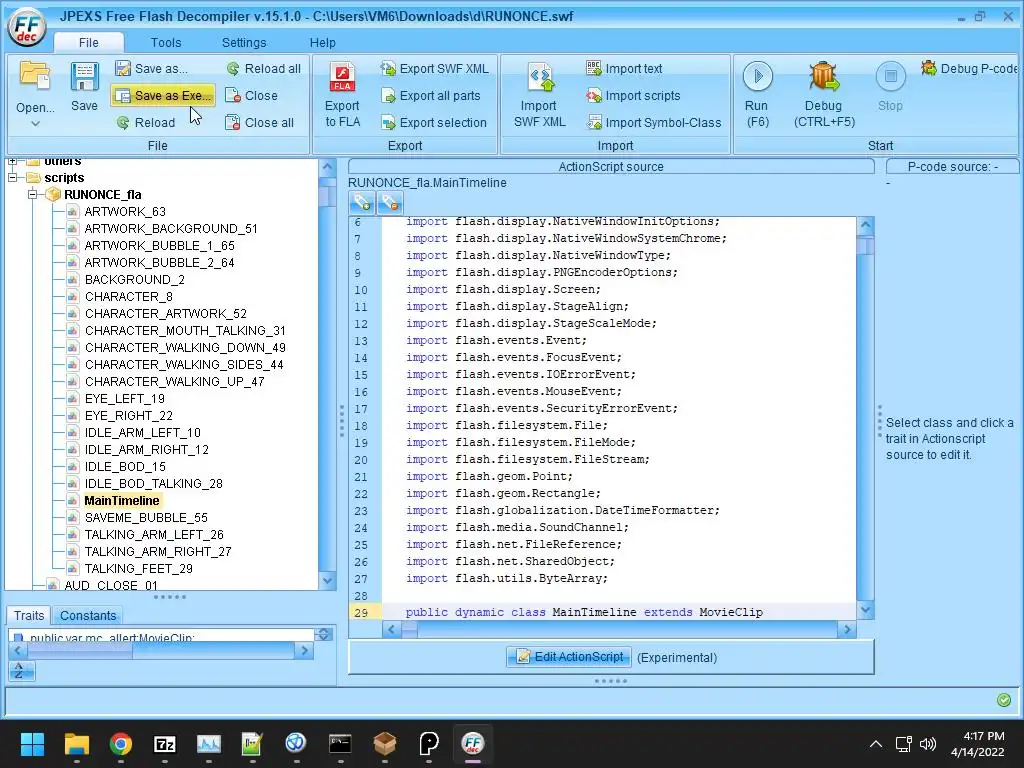This screenshot has width=1024, height=768.
Task: Select TALKING_FEET_29 tree item
Action: [138, 568]
